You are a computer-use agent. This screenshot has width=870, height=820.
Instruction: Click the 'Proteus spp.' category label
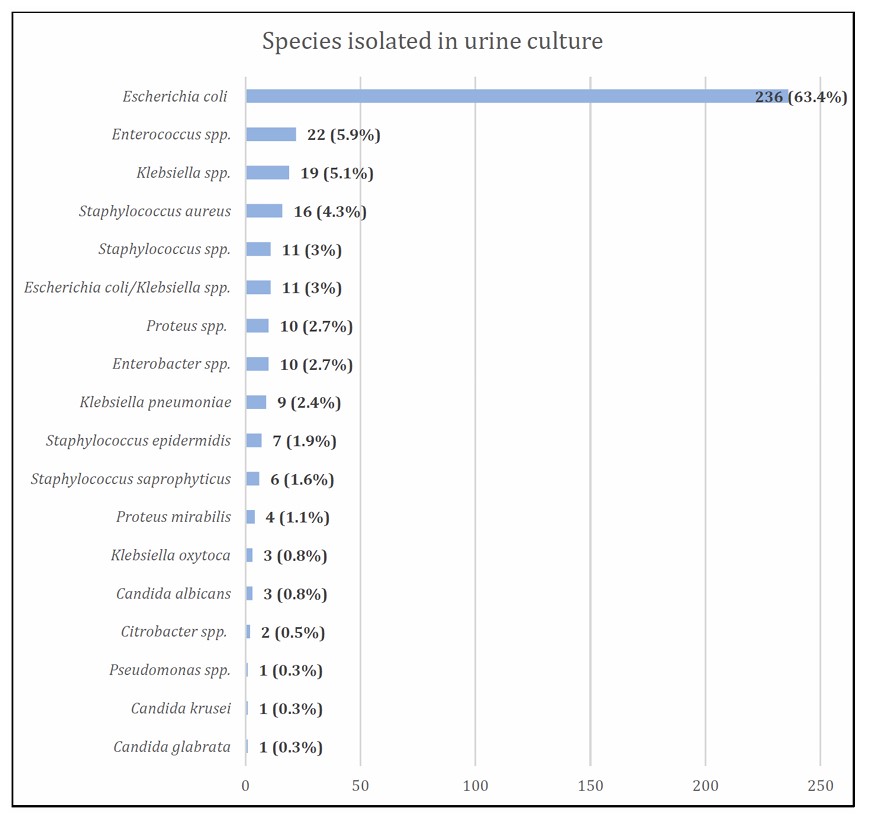coord(187,326)
